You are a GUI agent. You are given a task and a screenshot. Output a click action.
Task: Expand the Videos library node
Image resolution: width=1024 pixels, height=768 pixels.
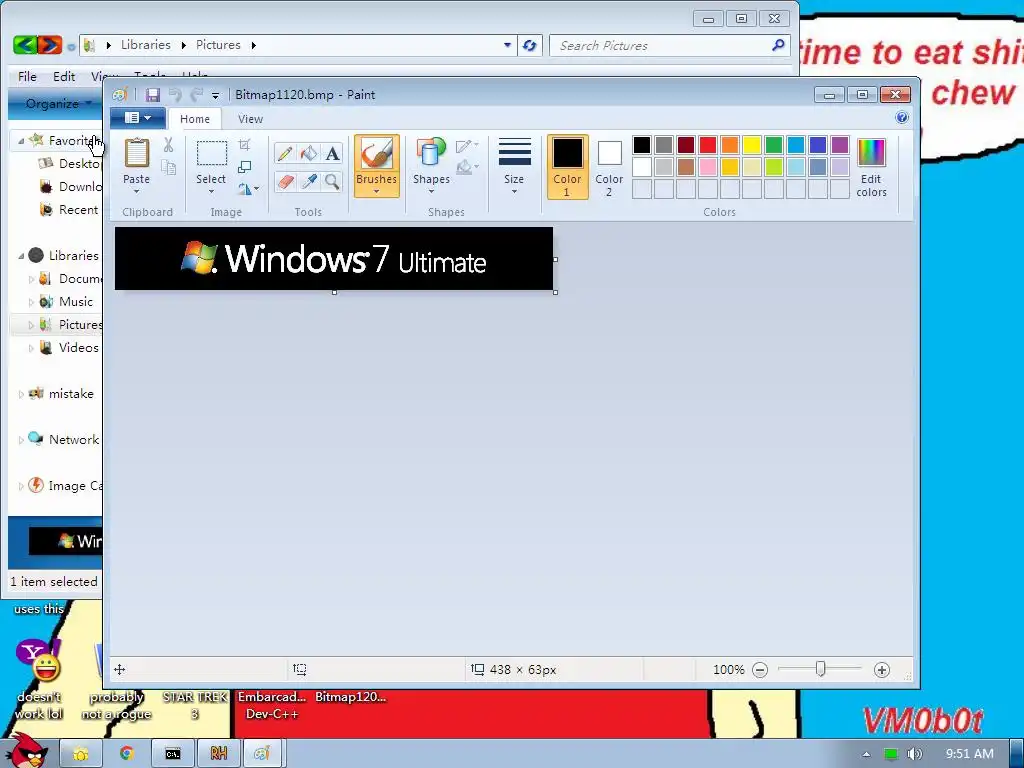click(31, 348)
